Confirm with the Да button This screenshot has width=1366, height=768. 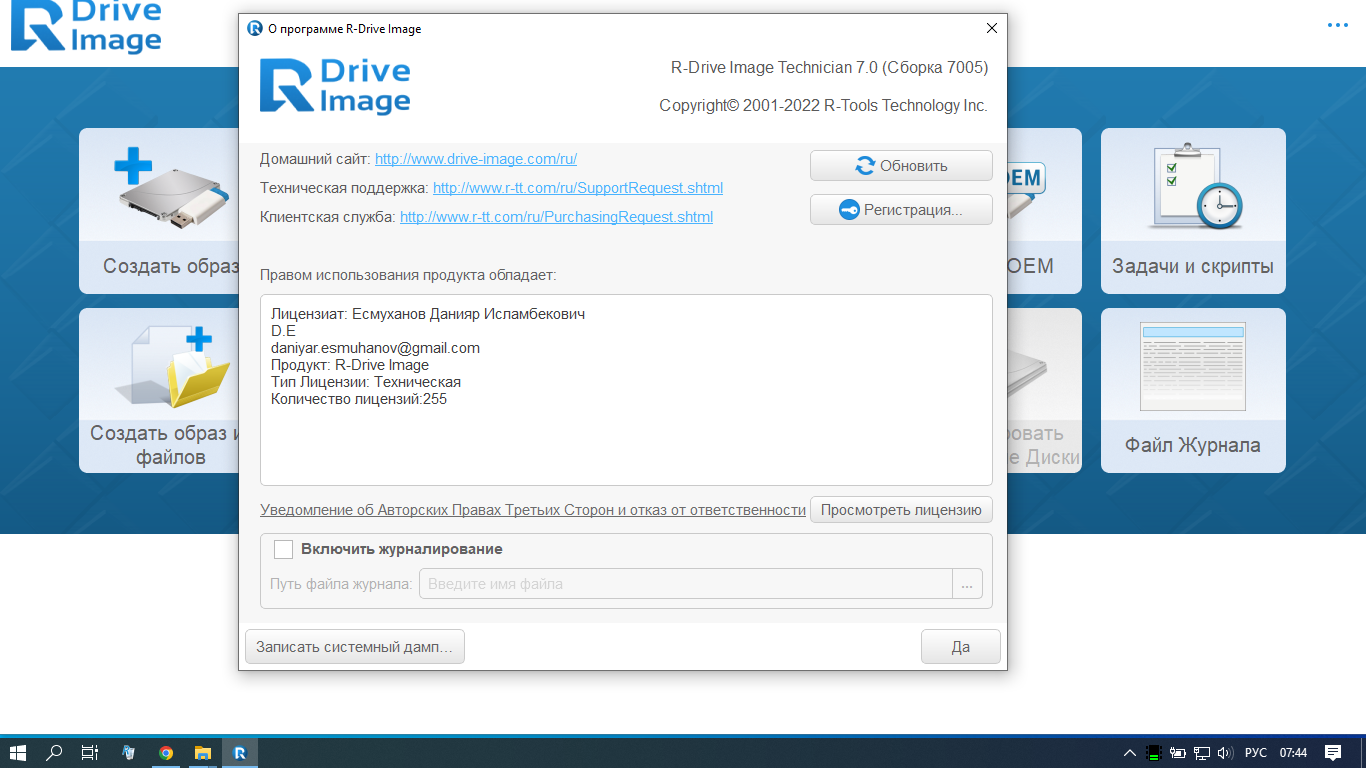[x=960, y=647]
